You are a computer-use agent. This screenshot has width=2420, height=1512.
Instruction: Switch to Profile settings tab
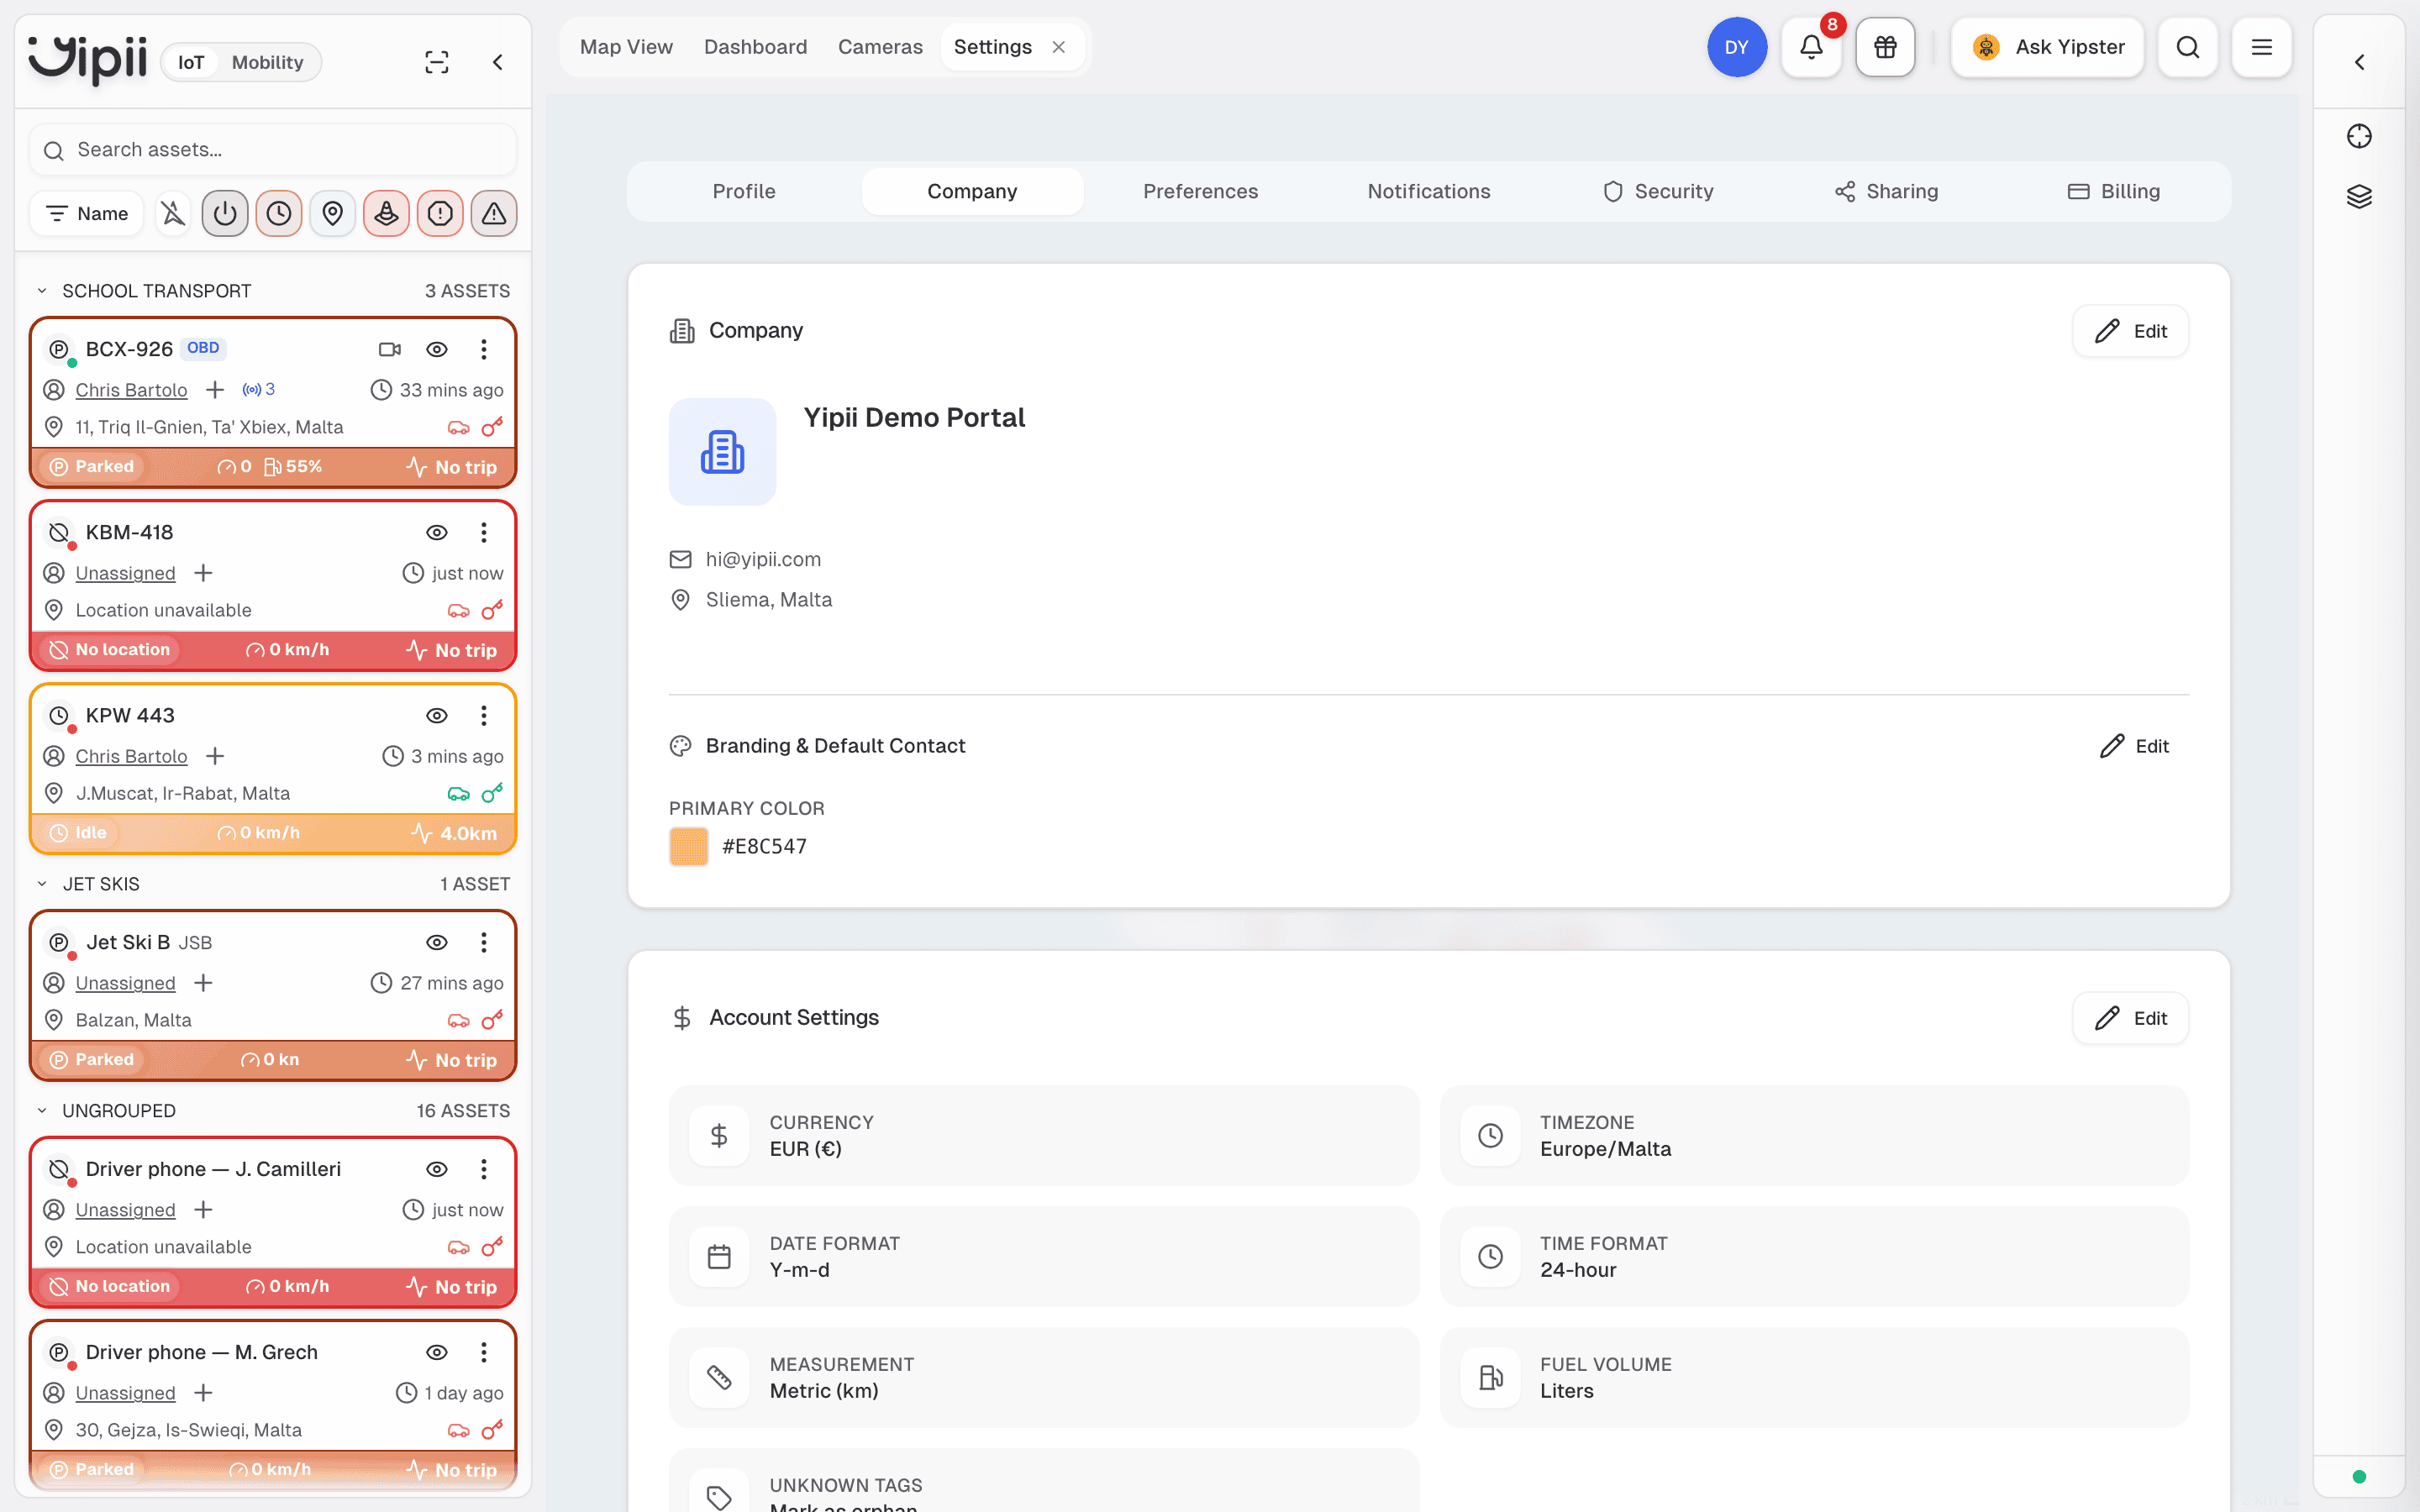(744, 191)
